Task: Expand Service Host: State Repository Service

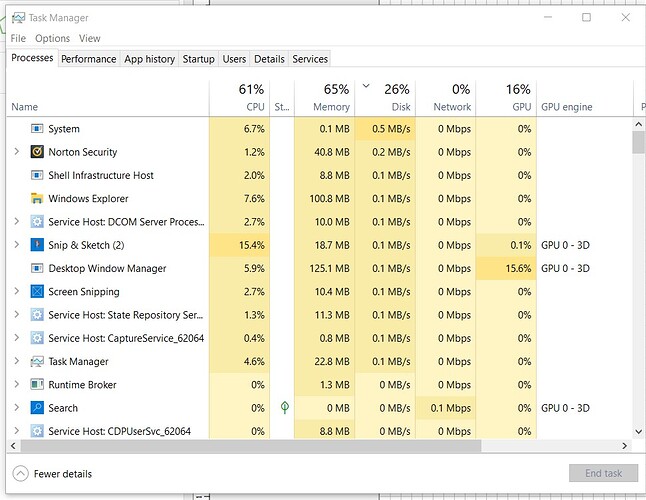Action: tap(16, 315)
